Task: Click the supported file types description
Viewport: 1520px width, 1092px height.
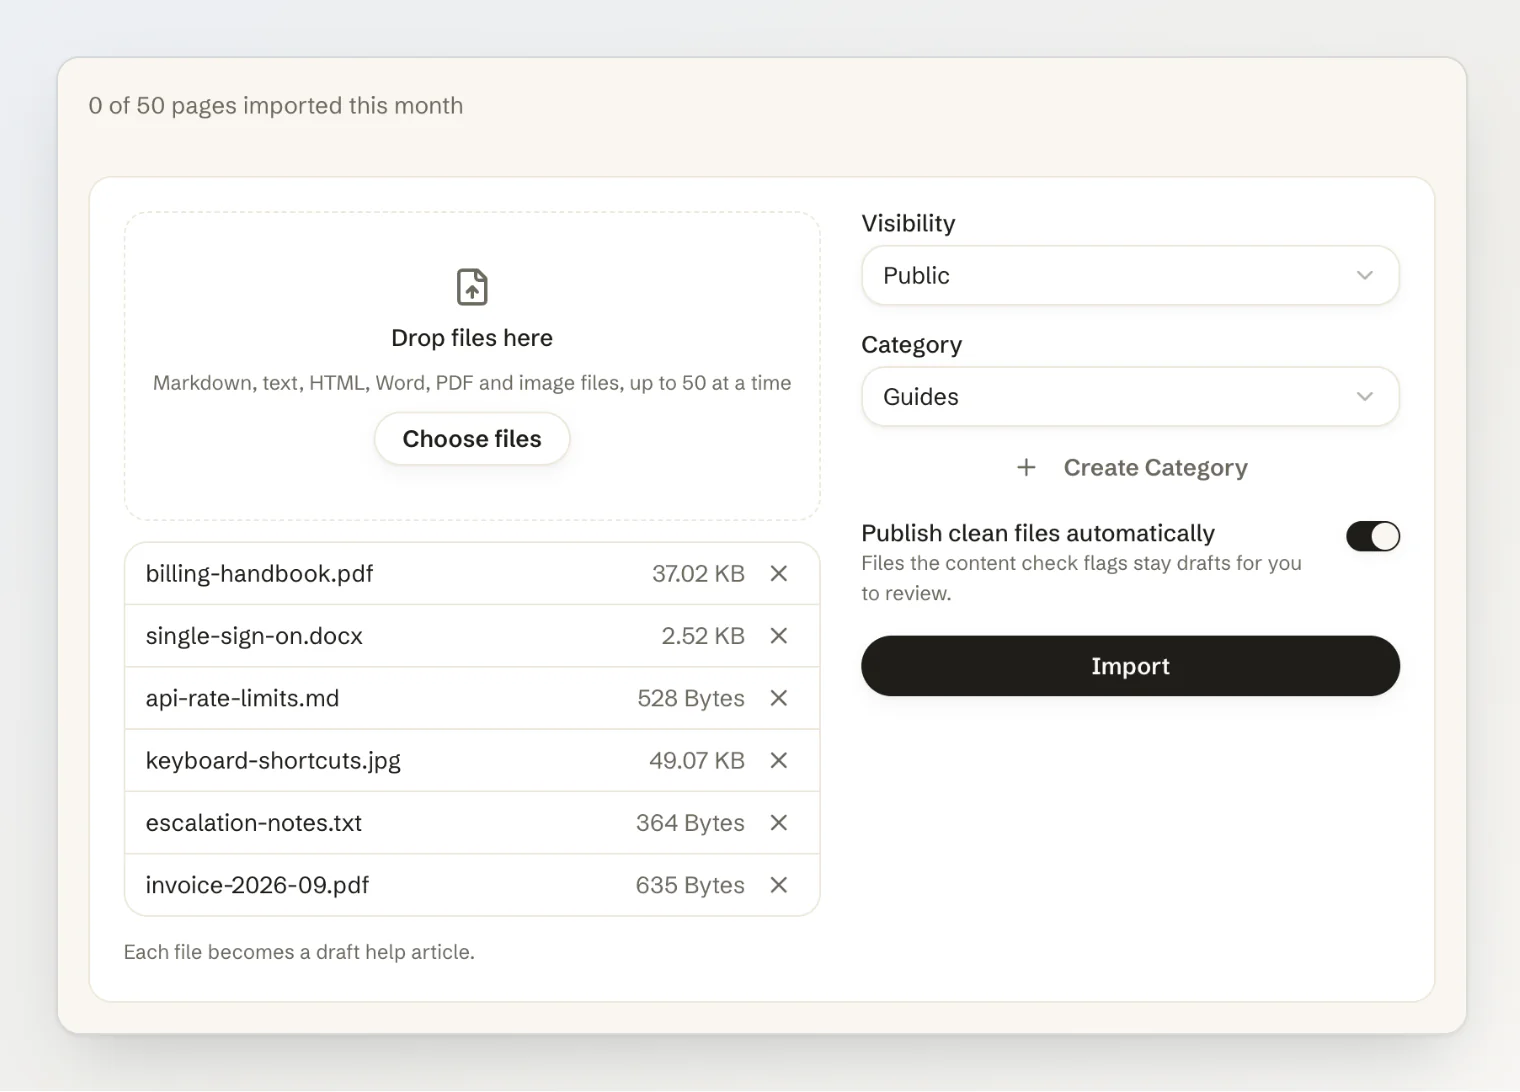Action: point(472,383)
